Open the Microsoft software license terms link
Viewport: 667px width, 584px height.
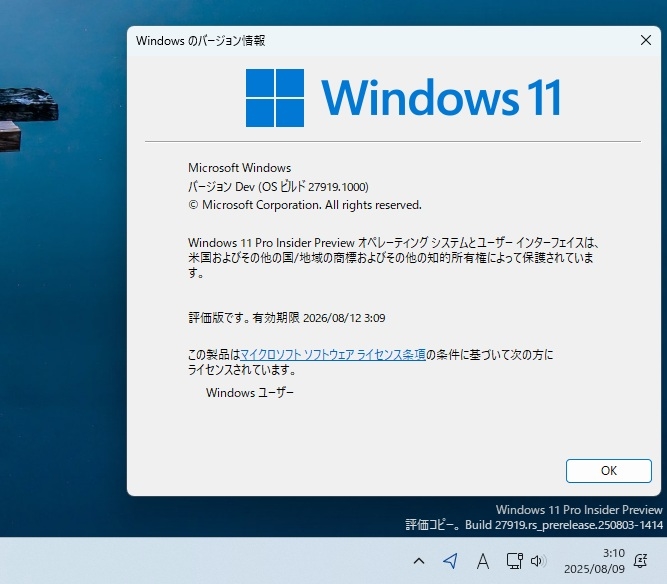pos(333,354)
